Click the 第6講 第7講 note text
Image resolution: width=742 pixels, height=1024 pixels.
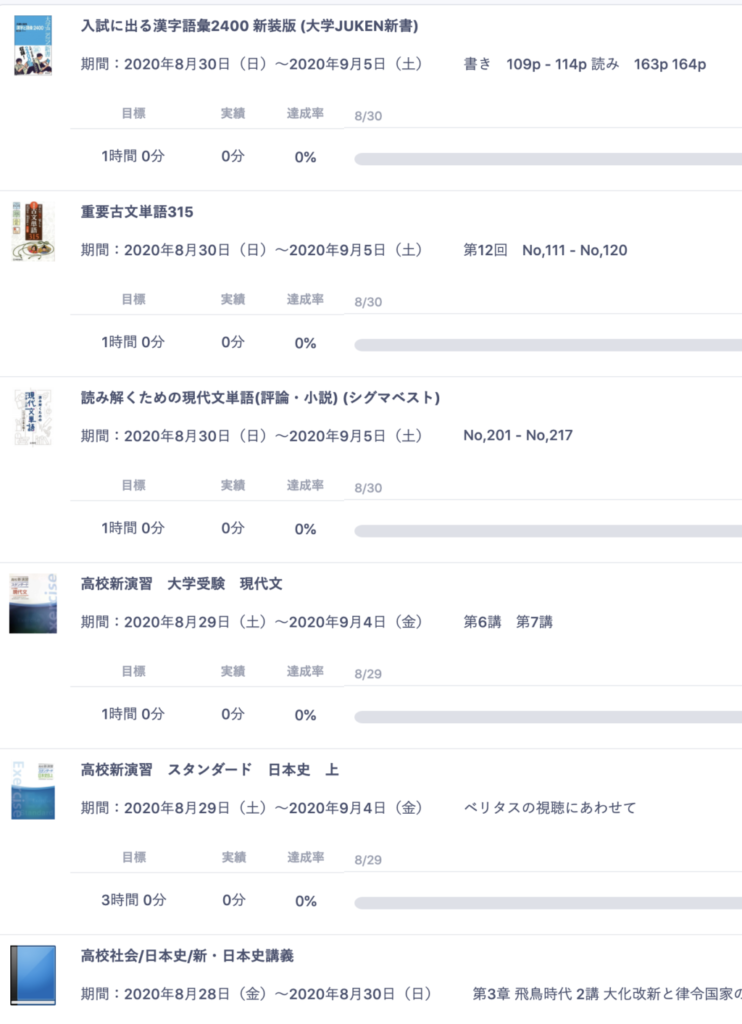pyautogui.click(x=508, y=622)
